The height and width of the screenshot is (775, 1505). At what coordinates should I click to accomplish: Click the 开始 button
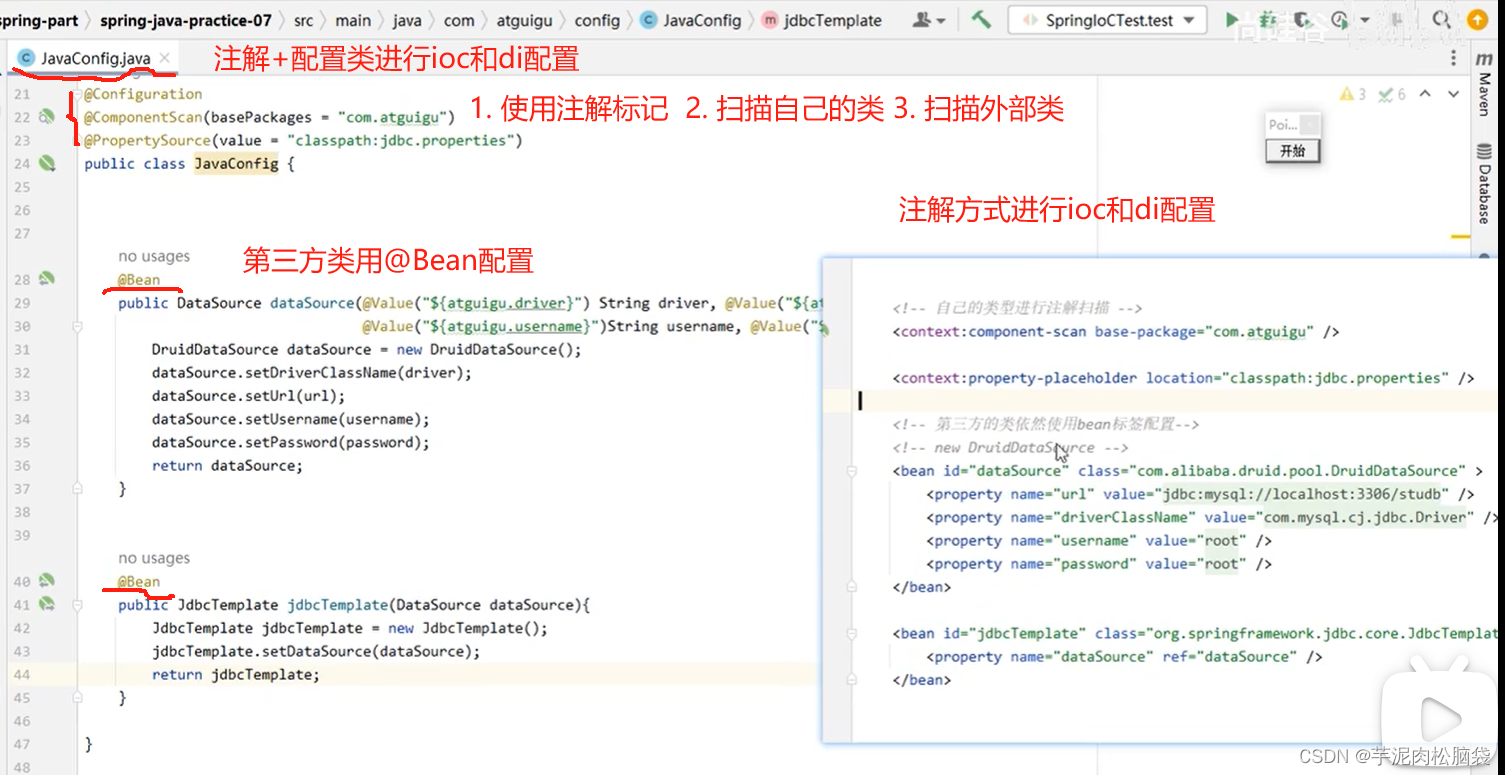pyautogui.click(x=1292, y=151)
